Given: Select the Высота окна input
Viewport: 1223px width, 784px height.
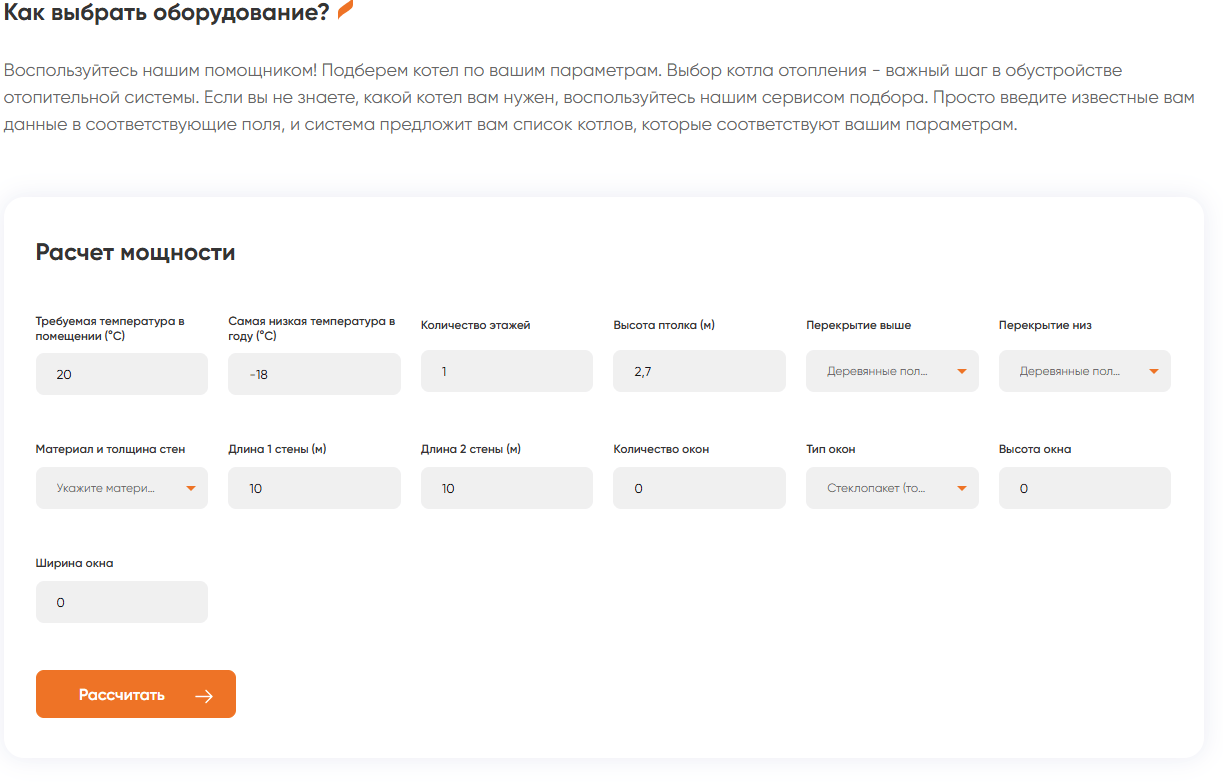Looking at the screenshot, I should click(1085, 488).
